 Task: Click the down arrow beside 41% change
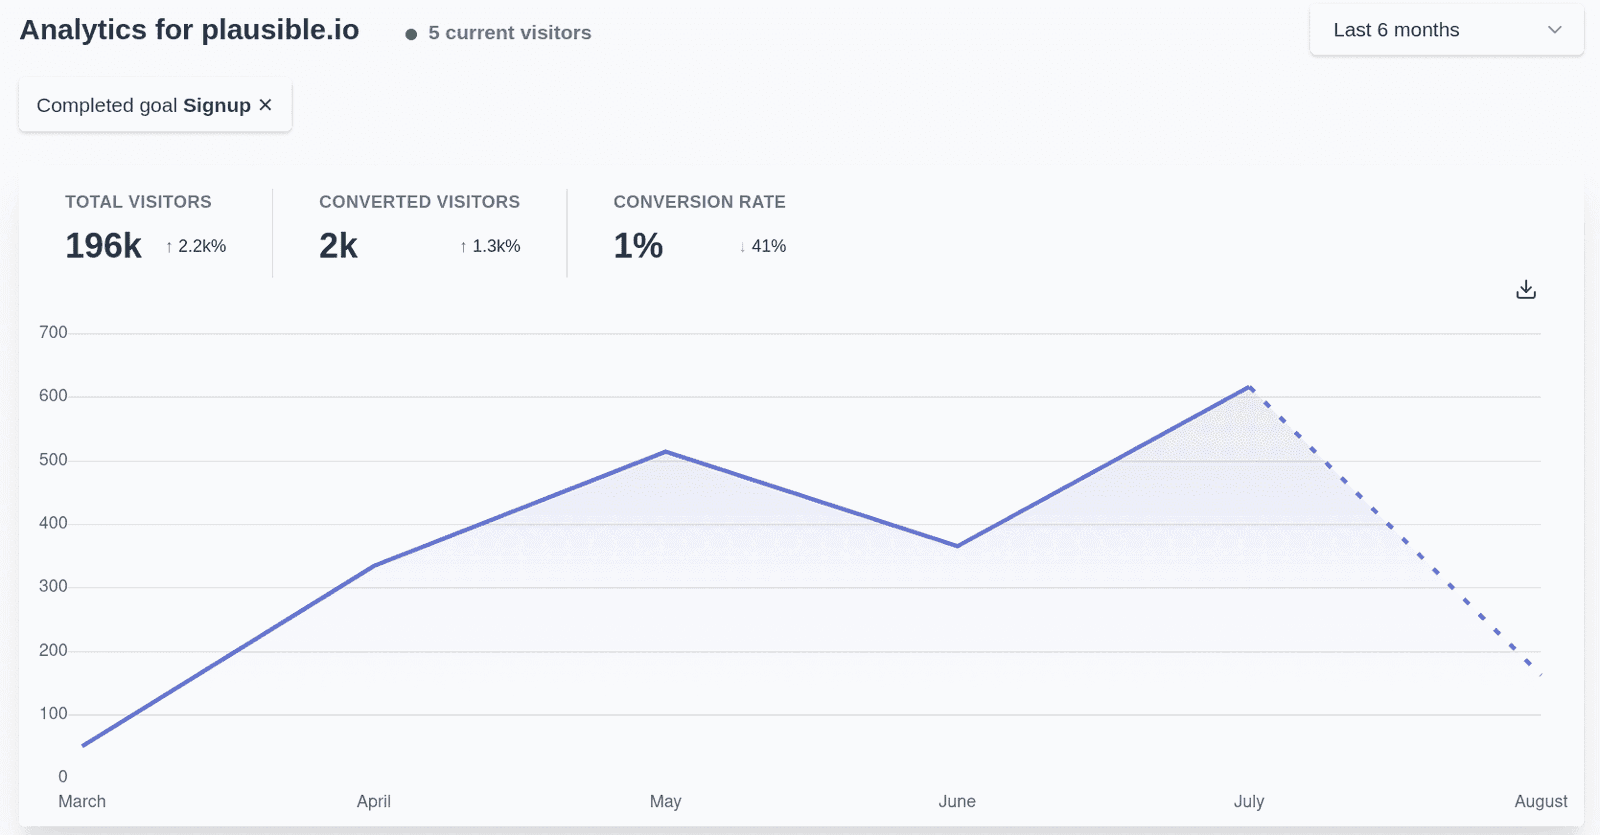tap(742, 247)
